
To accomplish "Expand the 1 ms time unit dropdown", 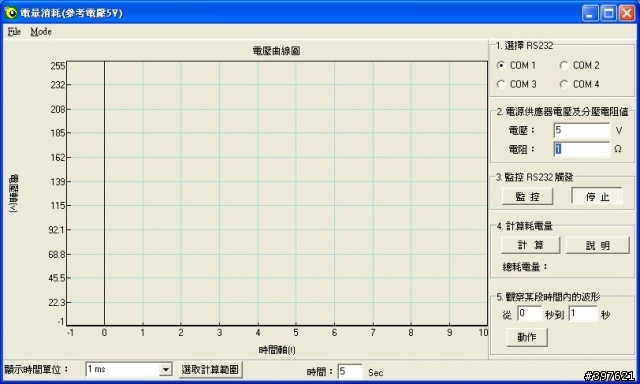I will (x=165, y=370).
